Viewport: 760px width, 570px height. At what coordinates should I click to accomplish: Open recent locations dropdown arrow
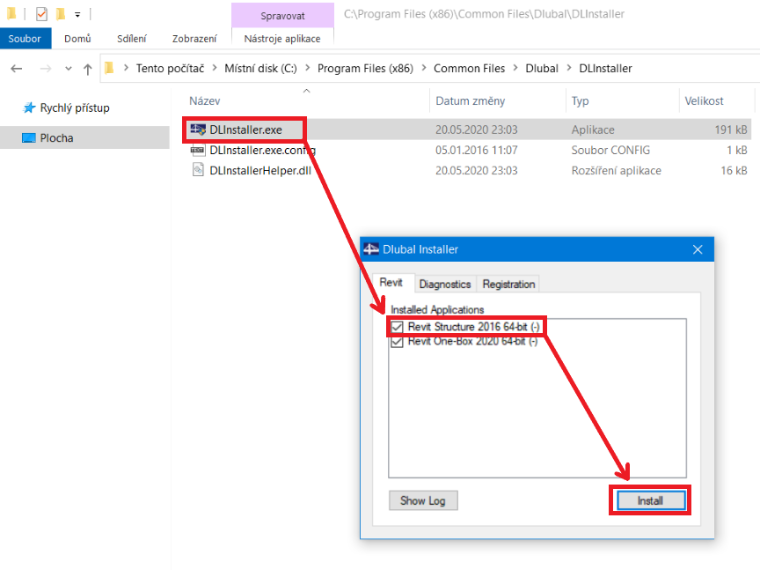(68, 69)
